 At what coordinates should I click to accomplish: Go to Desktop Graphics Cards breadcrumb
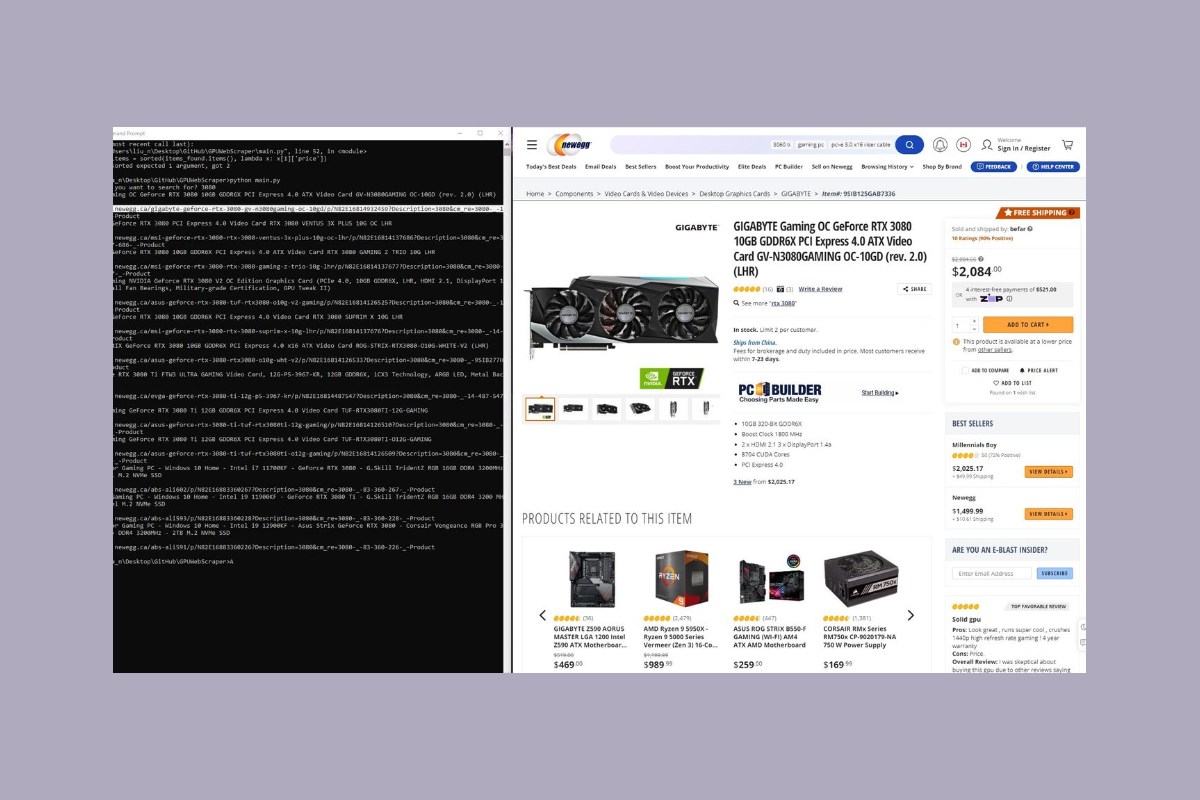[x=735, y=194]
